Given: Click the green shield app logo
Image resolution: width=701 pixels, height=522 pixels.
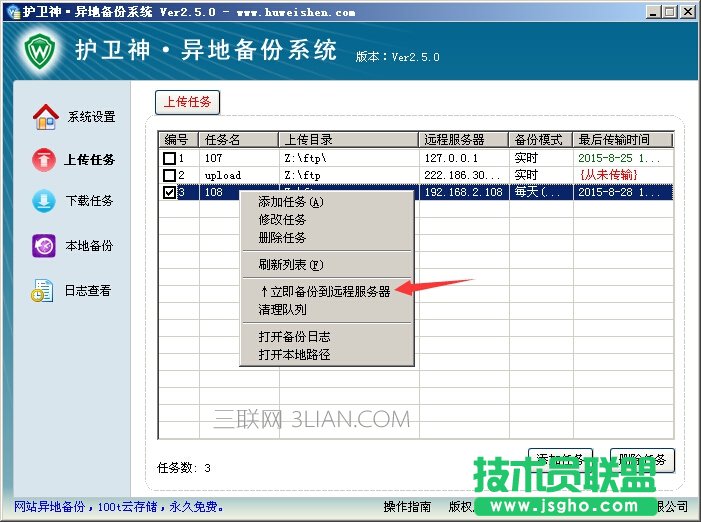Looking at the screenshot, I should [36, 50].
